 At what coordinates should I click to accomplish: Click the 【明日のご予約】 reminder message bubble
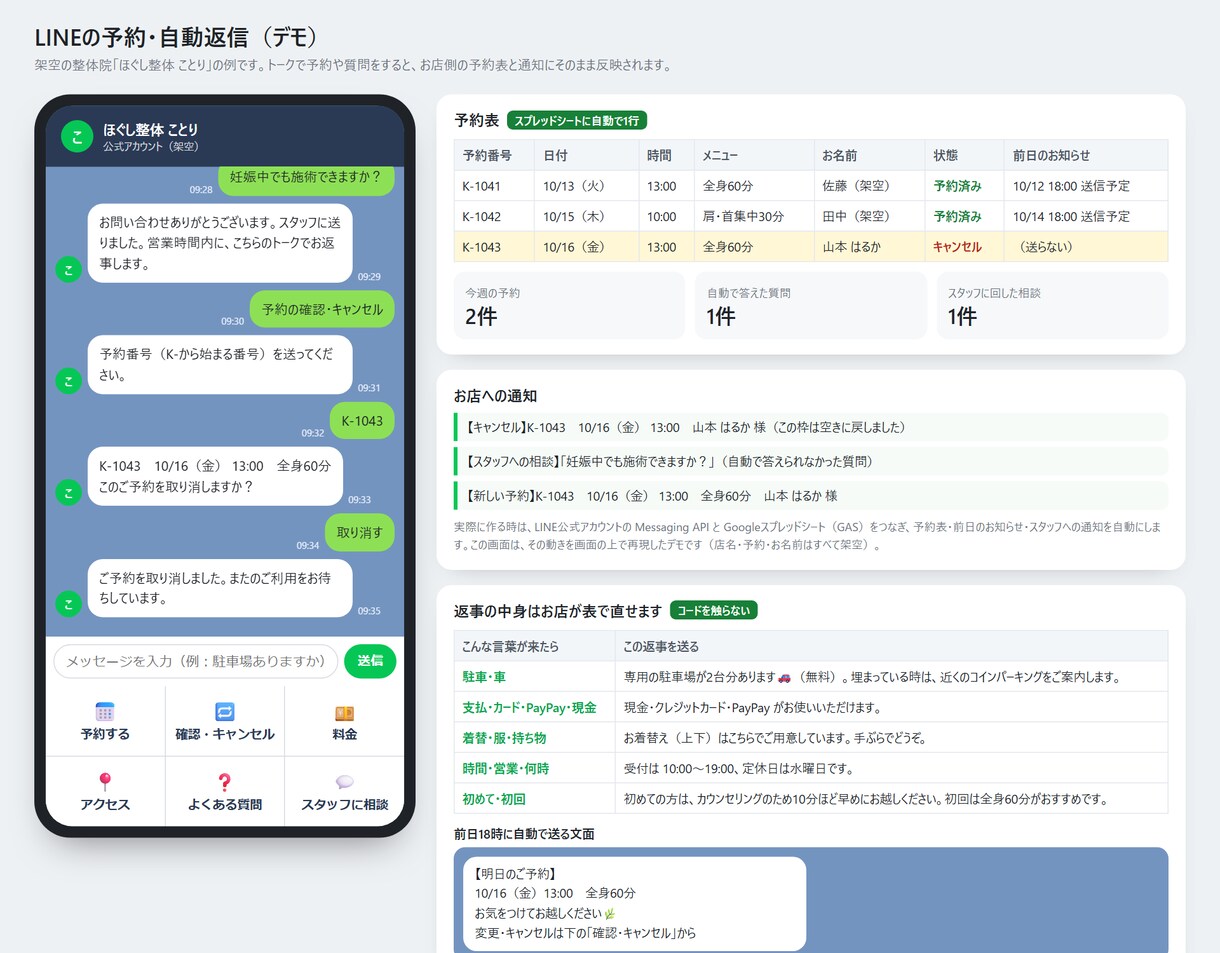pyautogui.click(x=634, y=904)
